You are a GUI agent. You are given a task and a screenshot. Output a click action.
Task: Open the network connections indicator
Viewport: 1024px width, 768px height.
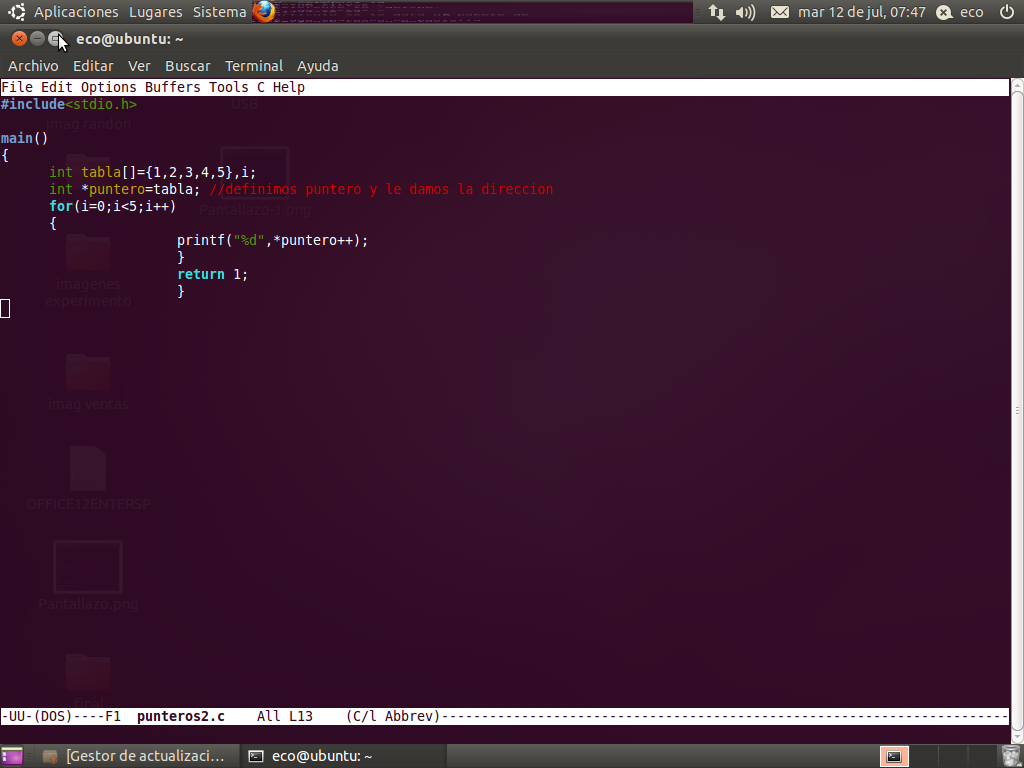pyautogui.click(x=717, y=12)
